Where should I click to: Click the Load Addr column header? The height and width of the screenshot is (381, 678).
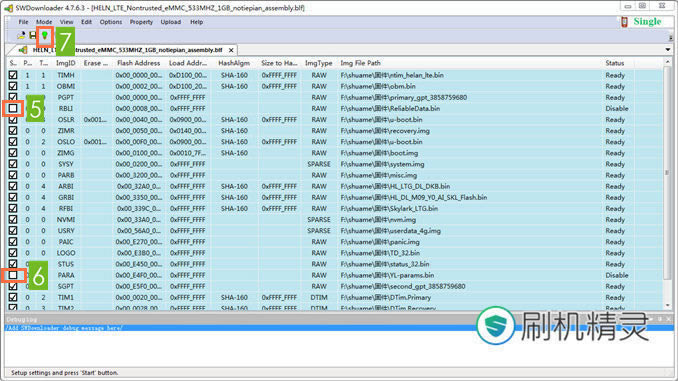[x=189, y=63]
